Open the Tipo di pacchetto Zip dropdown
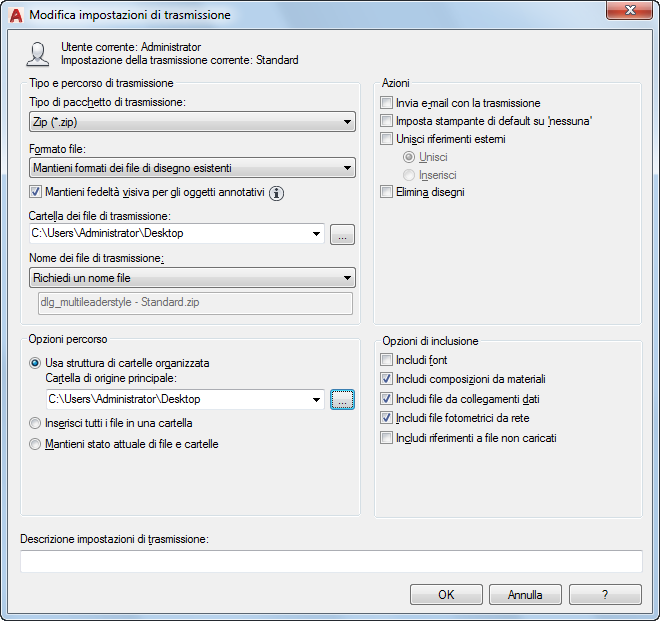 pos(192,122)
